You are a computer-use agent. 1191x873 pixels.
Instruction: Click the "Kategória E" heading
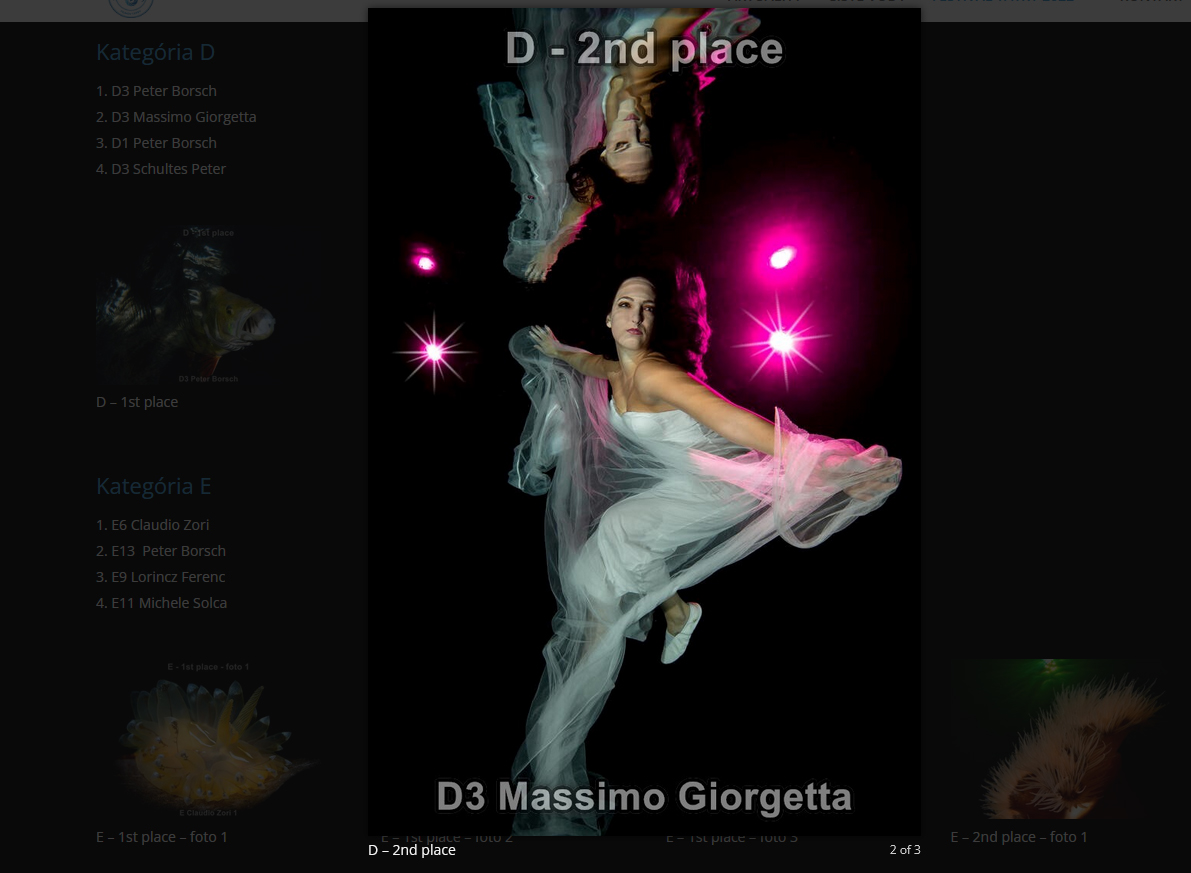(x=154, y=486)
